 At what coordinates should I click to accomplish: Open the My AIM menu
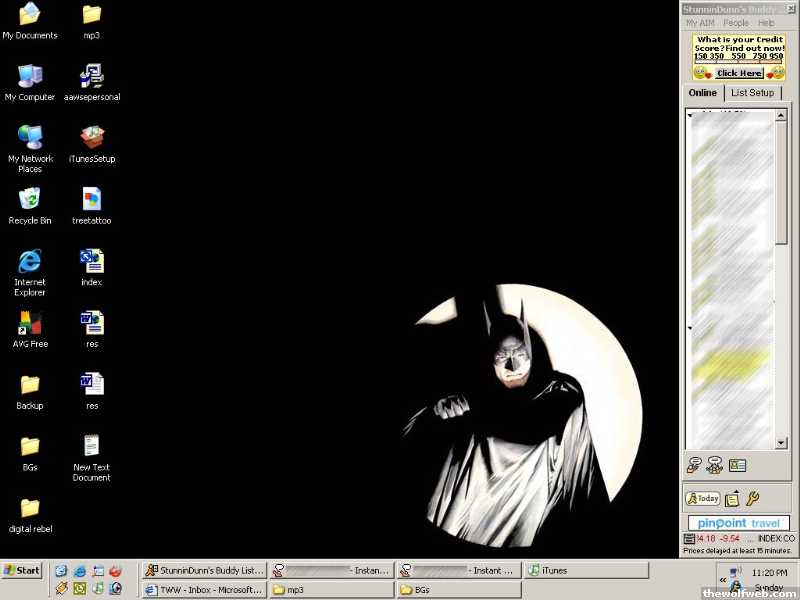pos(700,23)
